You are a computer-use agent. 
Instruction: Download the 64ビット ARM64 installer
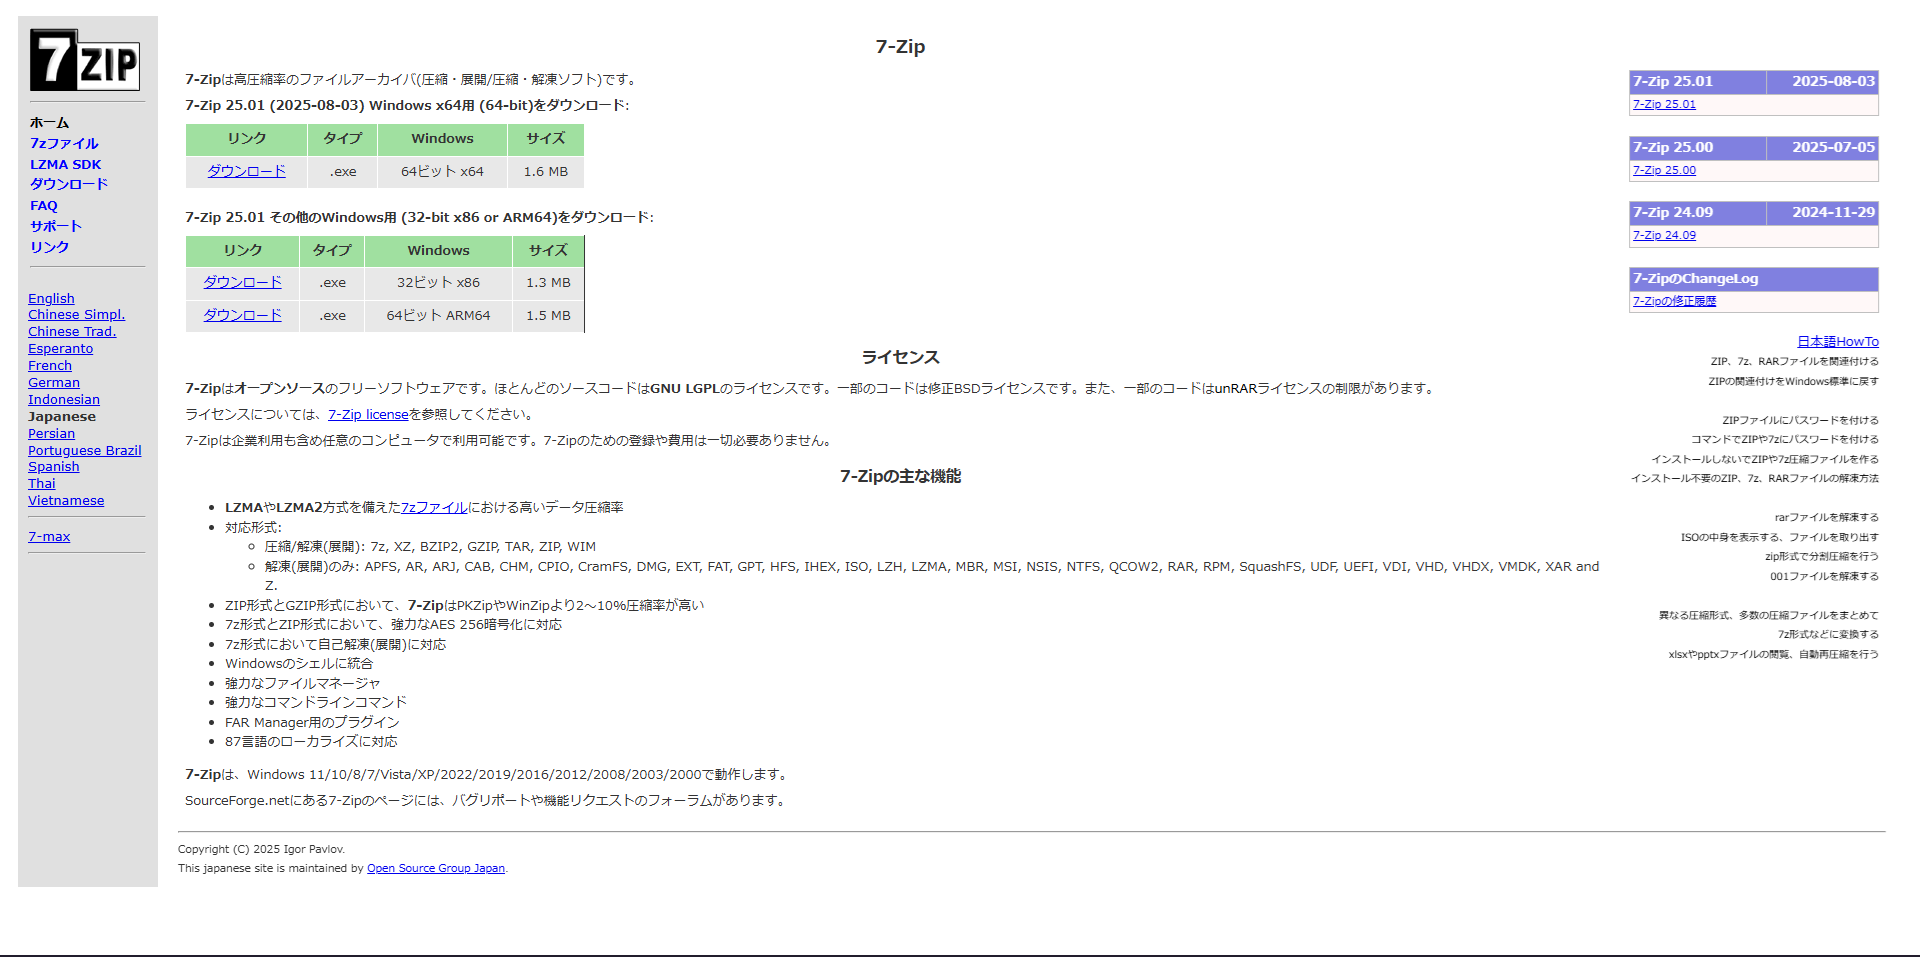[x=241, y=315]
